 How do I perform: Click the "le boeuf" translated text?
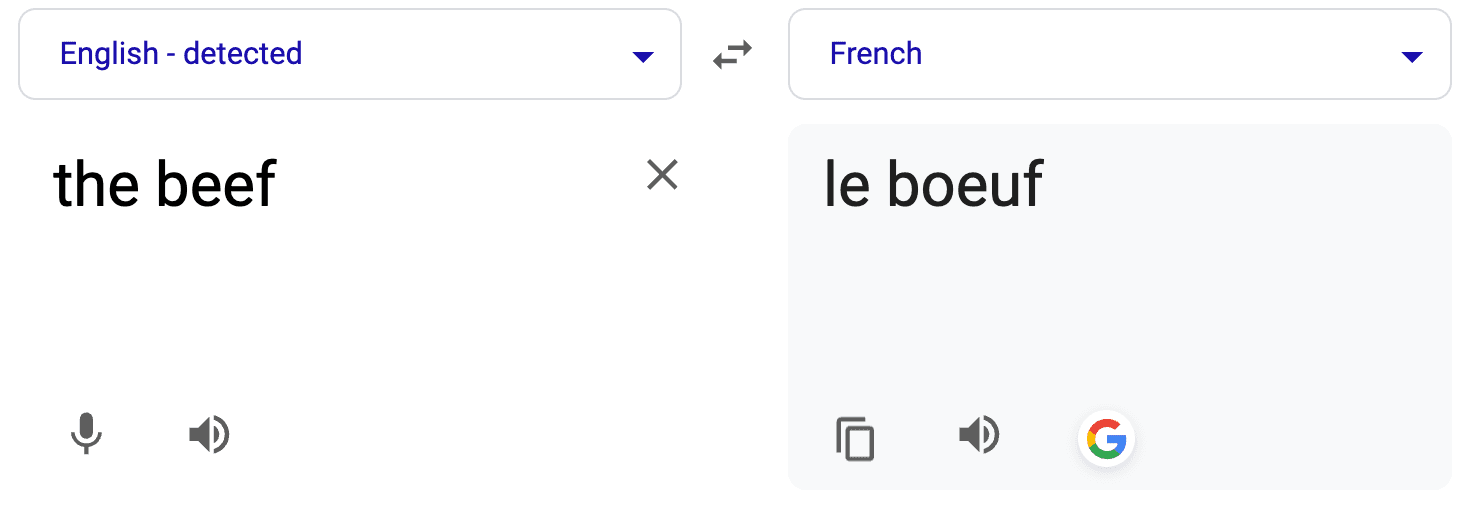[x=933, y=185]
